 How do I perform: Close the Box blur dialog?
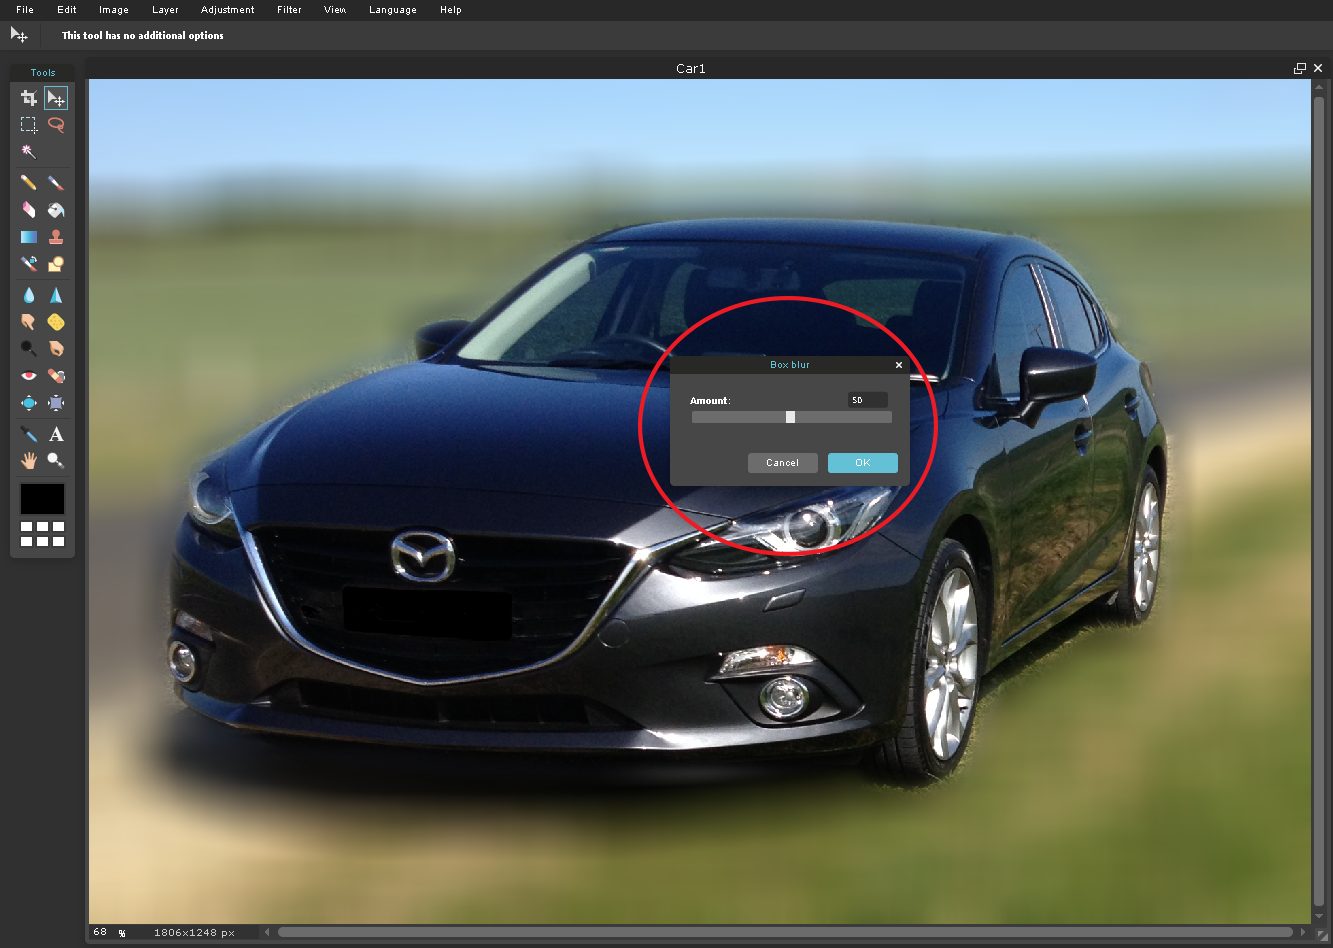pos(899,365)
